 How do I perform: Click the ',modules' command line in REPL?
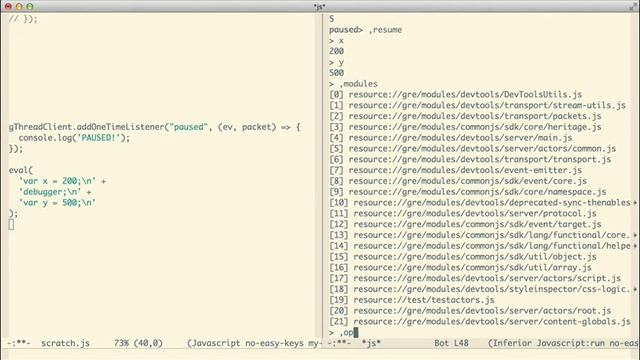(x=353, y=84)
